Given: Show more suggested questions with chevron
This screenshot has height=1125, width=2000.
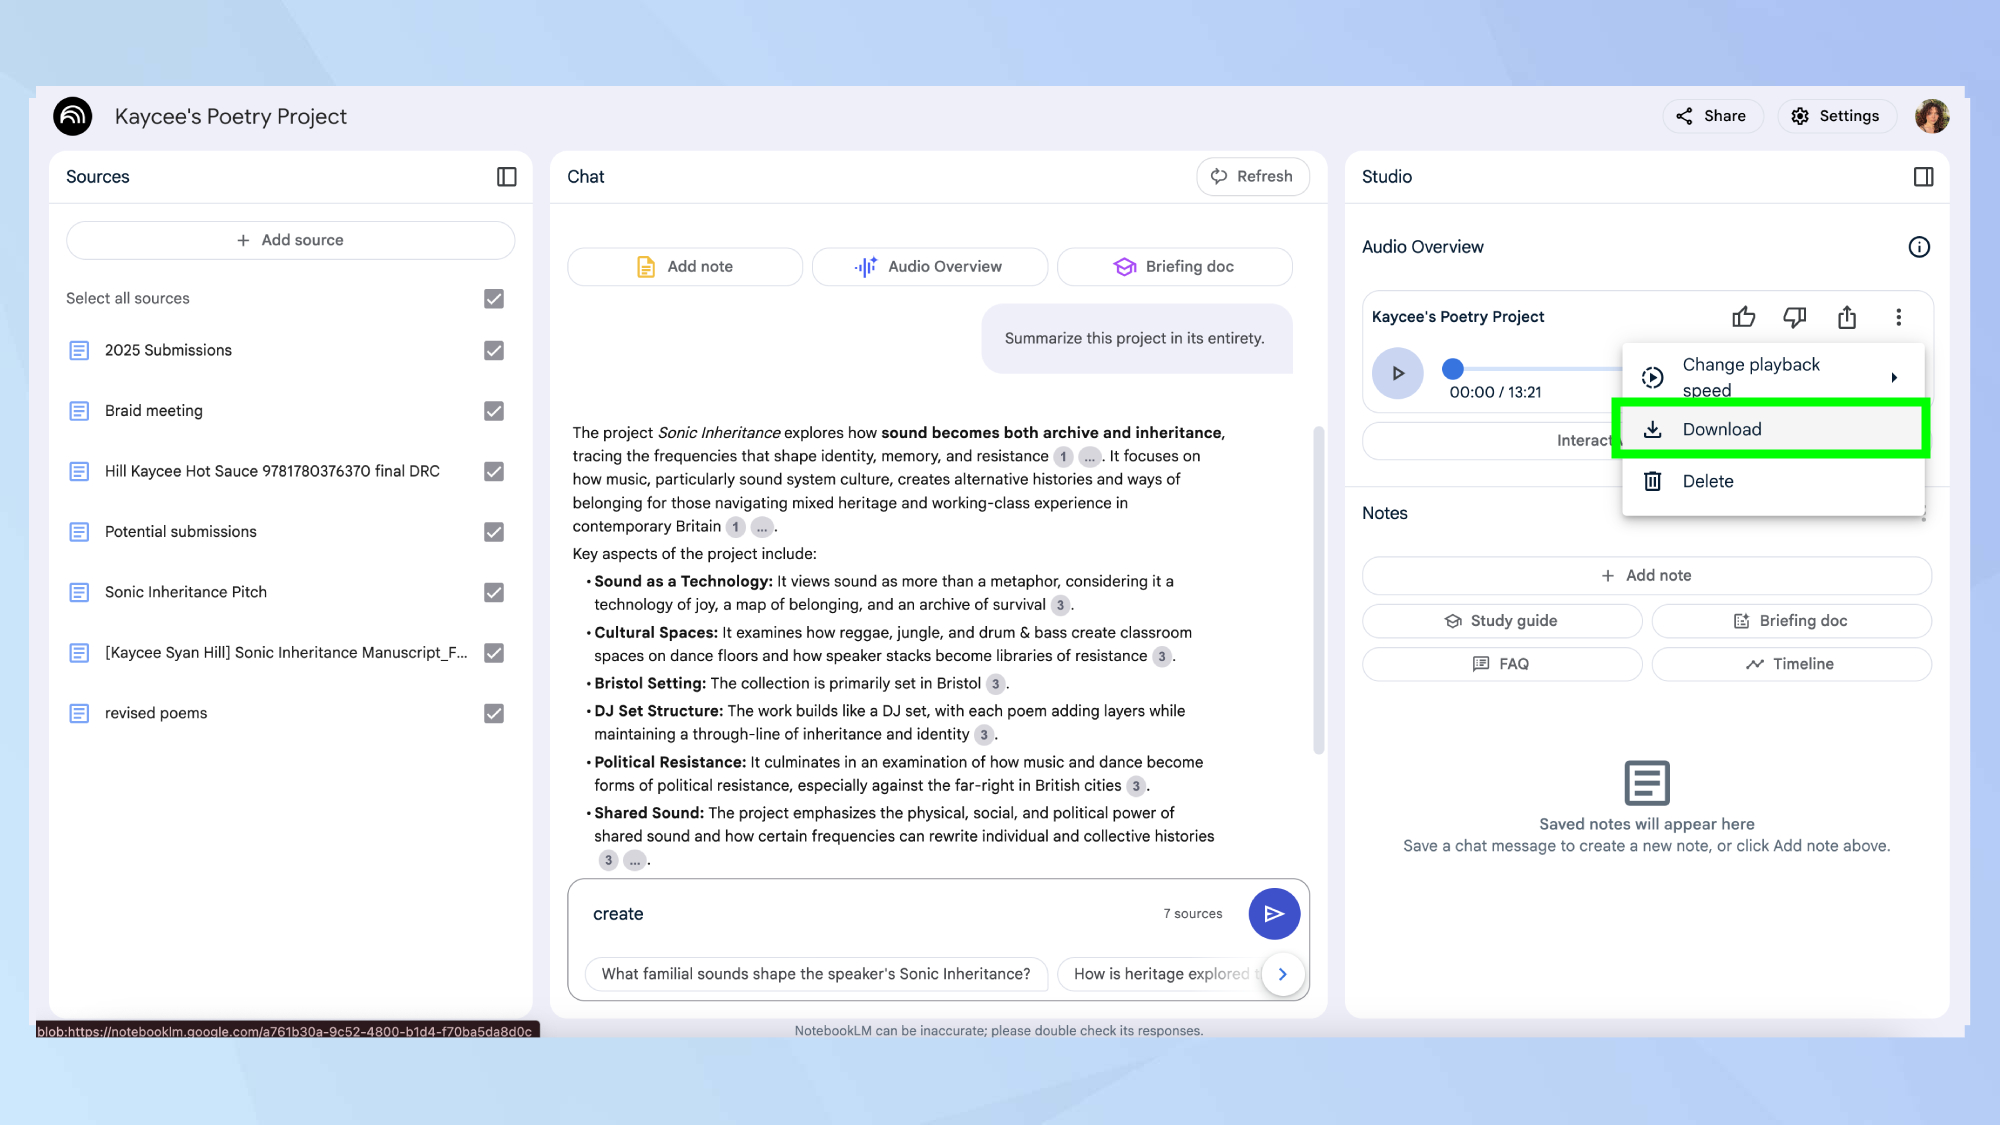Looking at the screenshot, I should coord(1282,974).
